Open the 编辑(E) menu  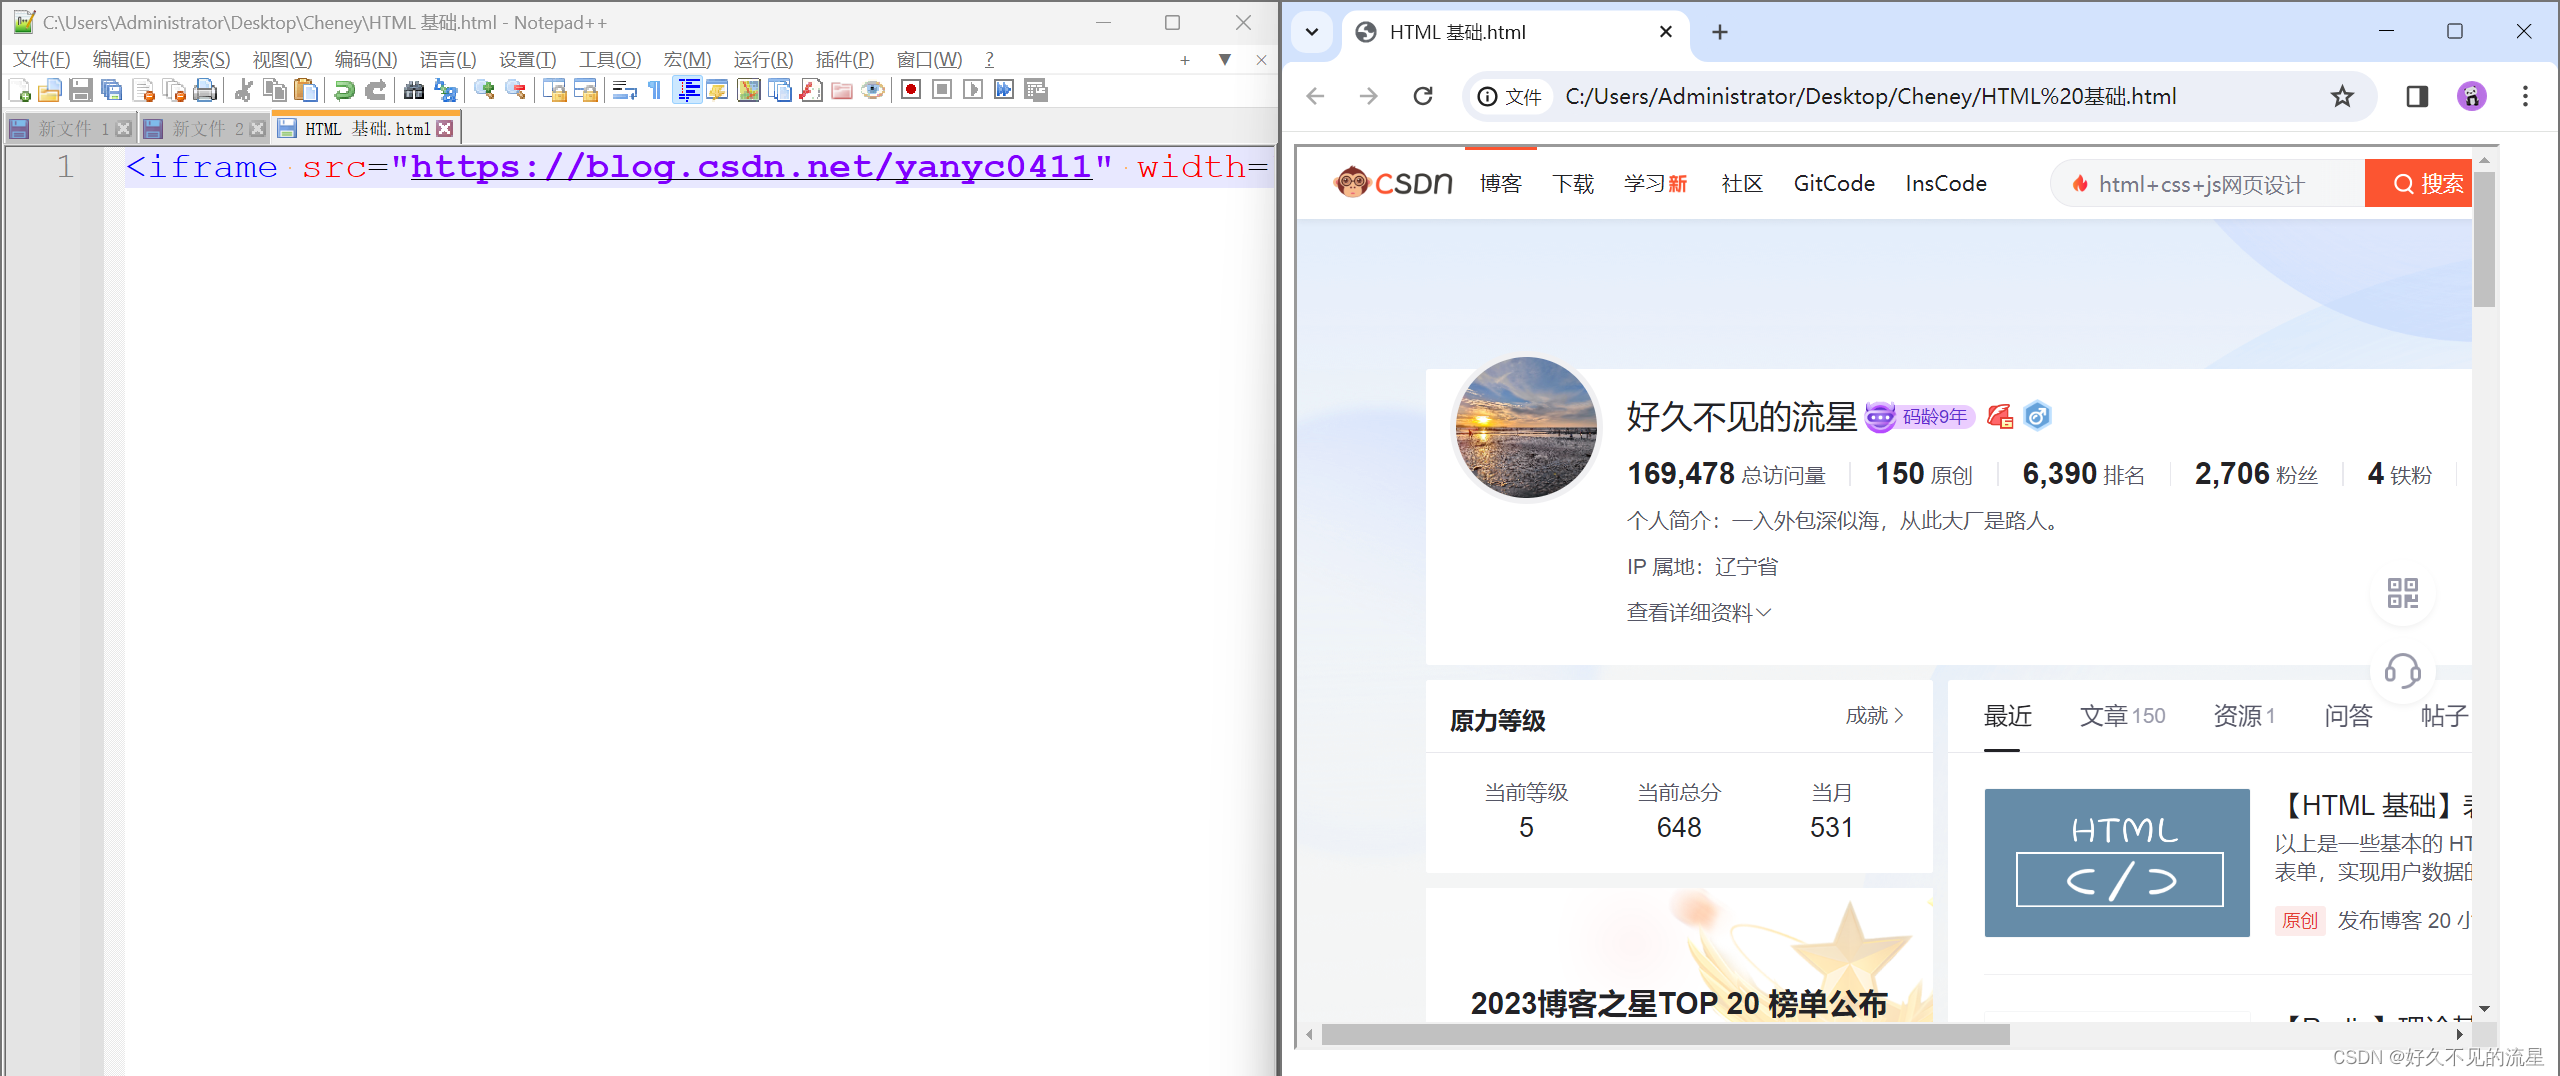point(121,60)
